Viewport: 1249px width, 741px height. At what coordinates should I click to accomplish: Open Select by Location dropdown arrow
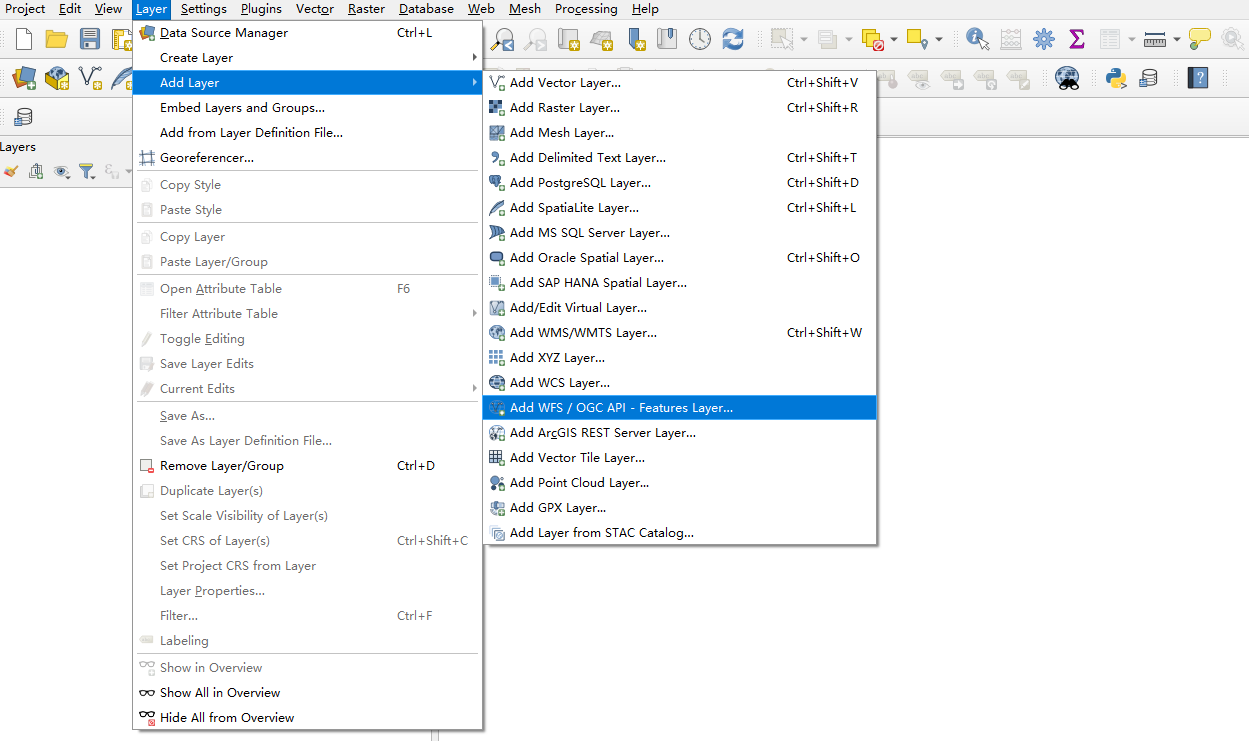[x=937, y=39]
